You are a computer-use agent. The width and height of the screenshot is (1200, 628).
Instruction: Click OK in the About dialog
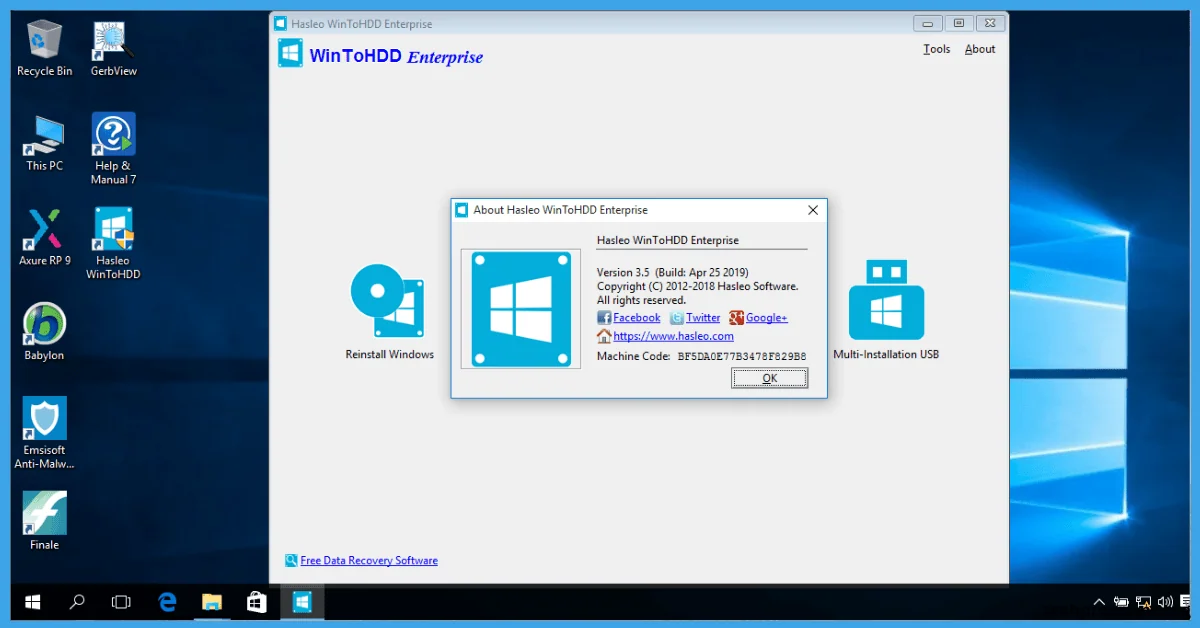click(x=769, y=378)
